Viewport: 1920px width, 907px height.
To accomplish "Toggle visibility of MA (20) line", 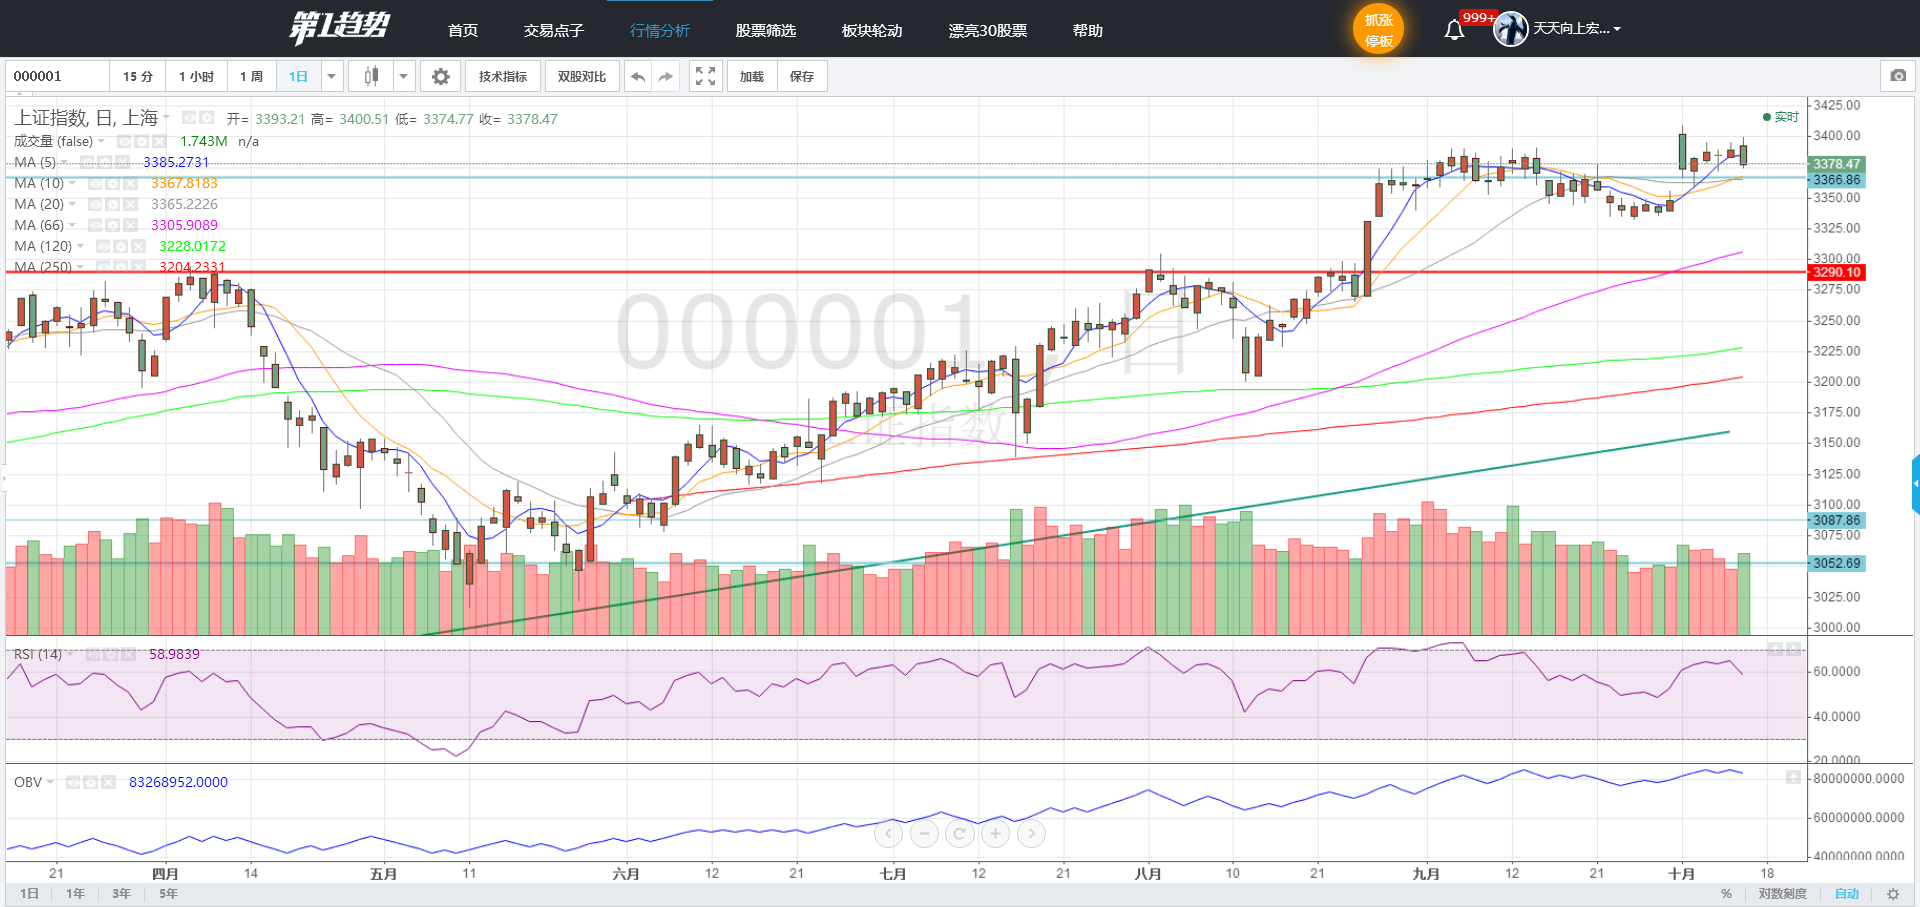I will 96,204.
